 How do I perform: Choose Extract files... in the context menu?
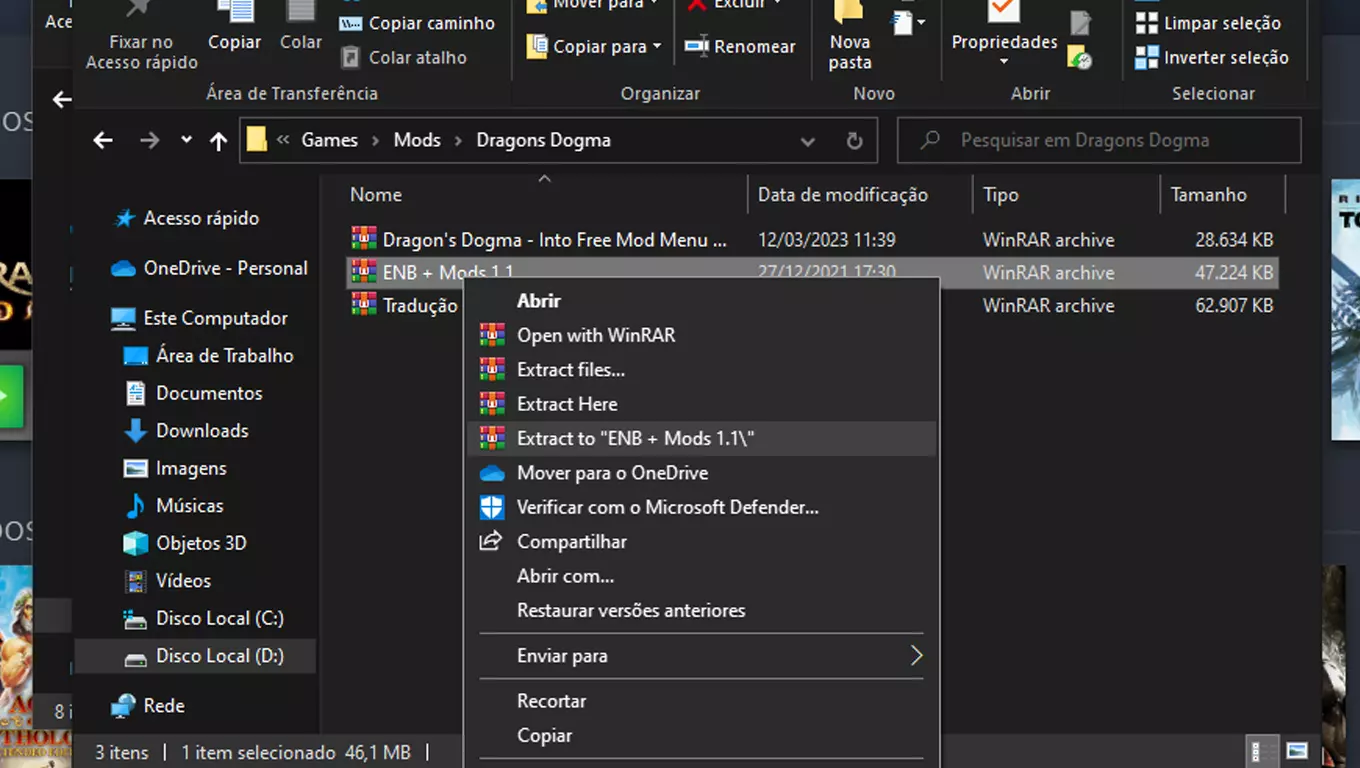pyautogui.click(x=702, y=370)
